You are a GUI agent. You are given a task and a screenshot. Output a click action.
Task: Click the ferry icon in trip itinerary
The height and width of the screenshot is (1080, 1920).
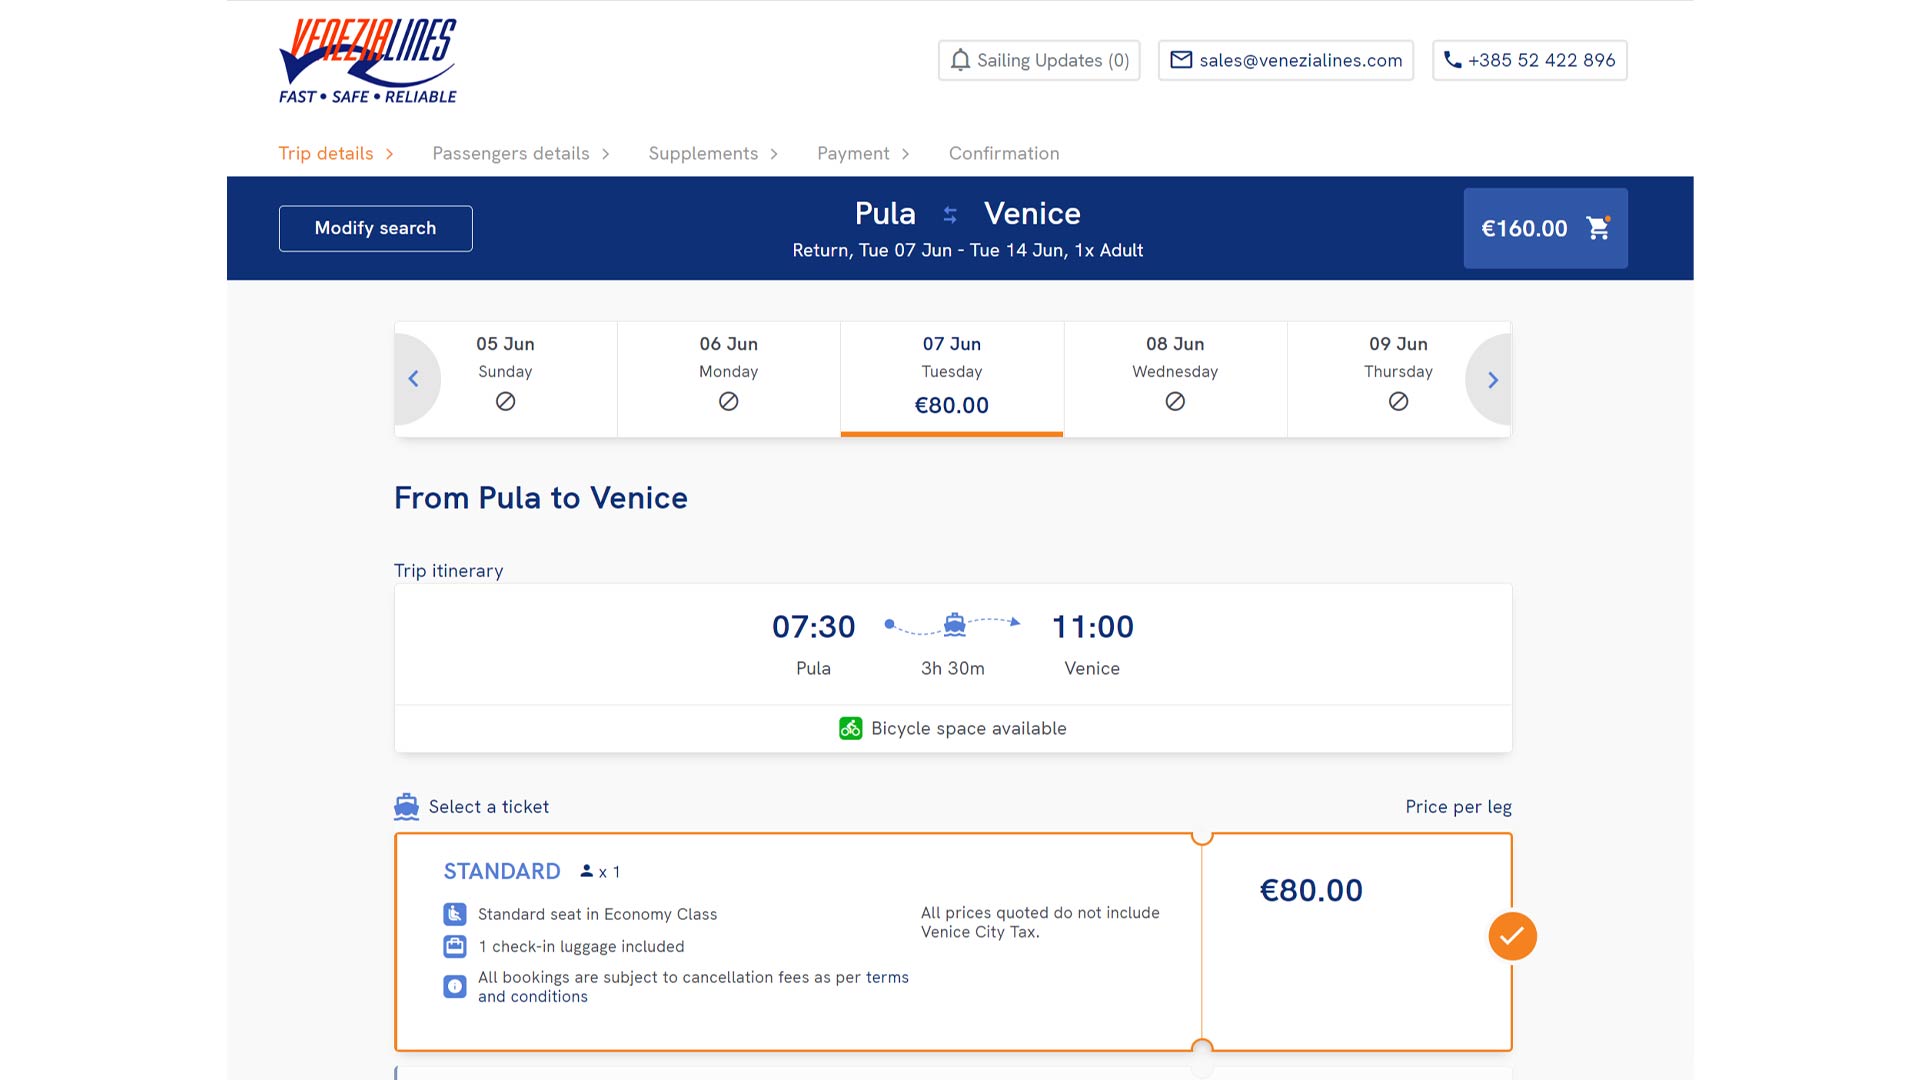[955, 625]
